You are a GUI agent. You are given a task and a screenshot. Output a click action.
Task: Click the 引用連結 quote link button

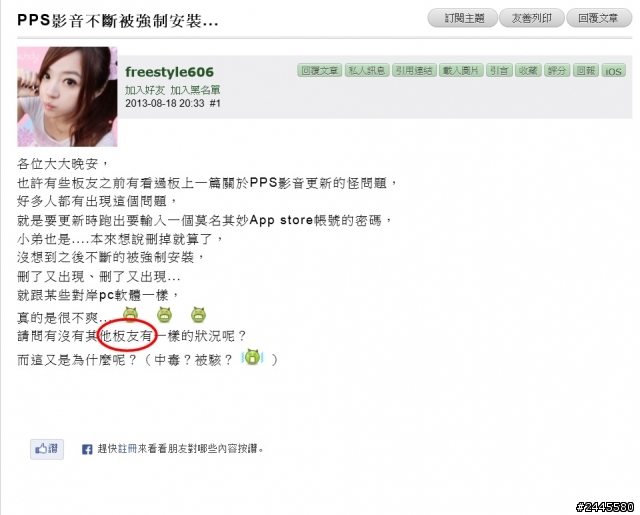click(414, 71)
